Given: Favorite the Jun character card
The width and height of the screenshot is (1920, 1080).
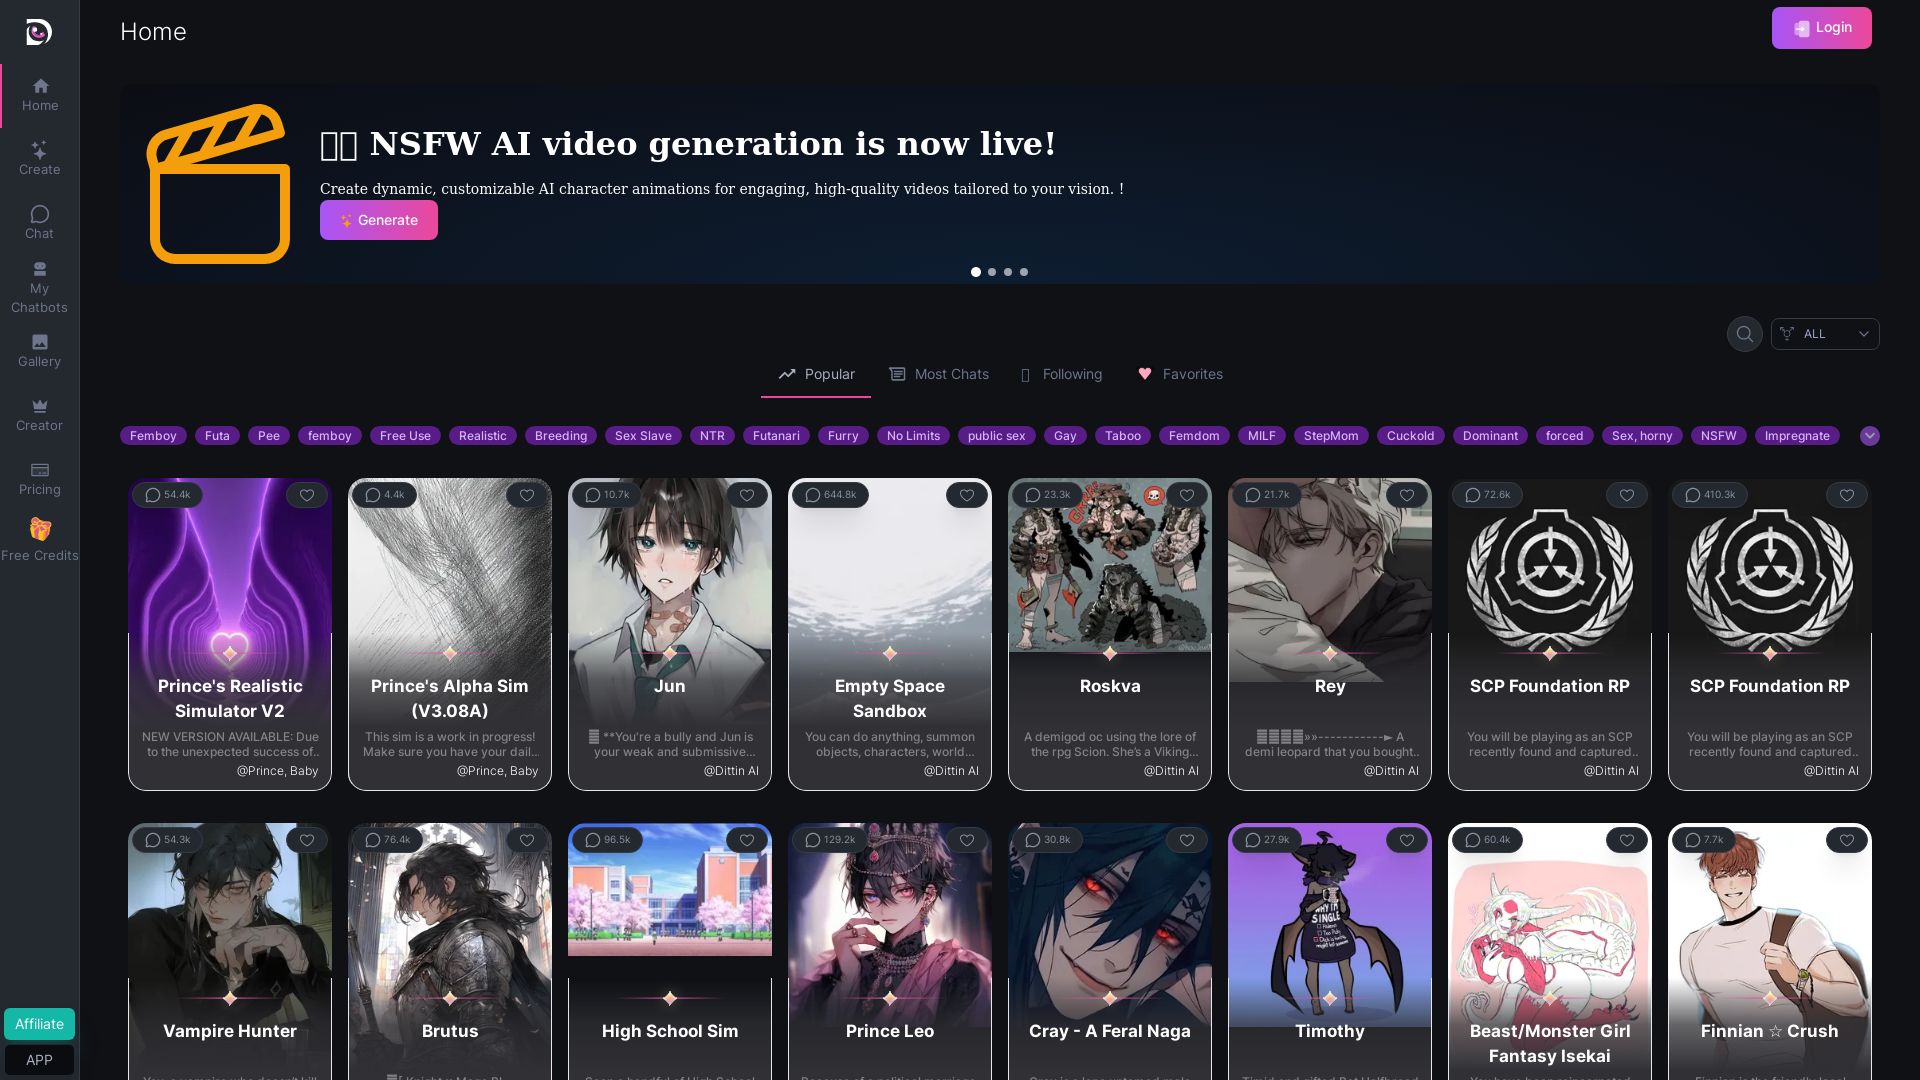Looking at the screenshot, I should tap(747, 495).
